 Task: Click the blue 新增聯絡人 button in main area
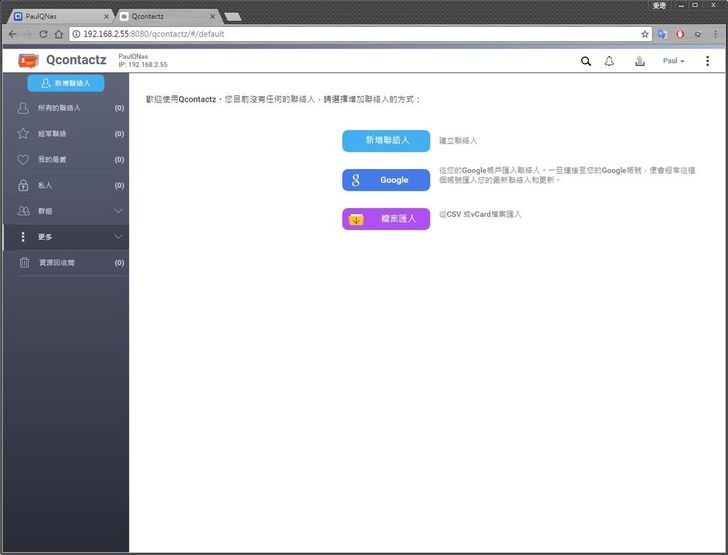pos(386,141)
